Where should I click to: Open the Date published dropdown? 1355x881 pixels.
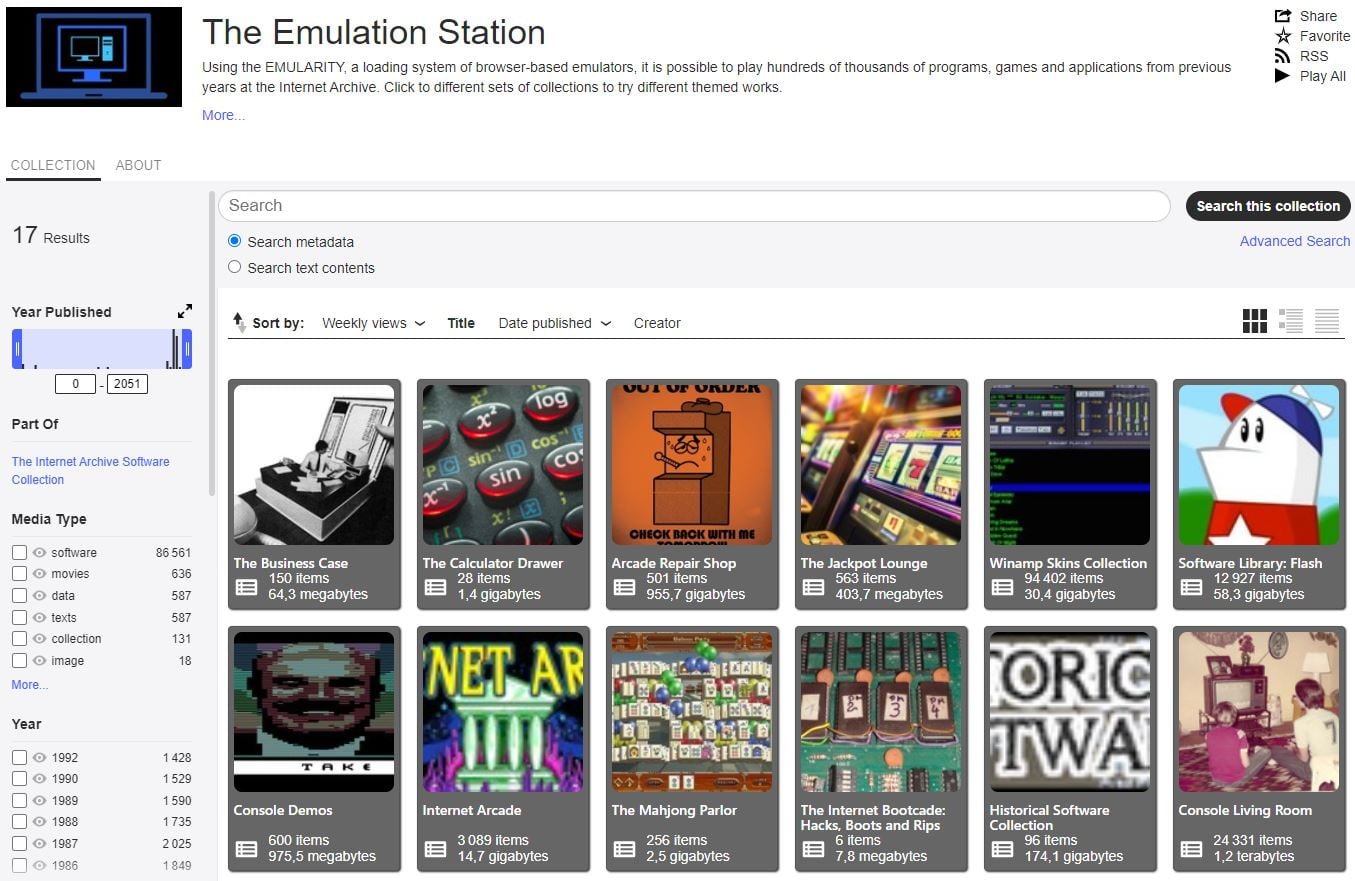coord(555,323)
